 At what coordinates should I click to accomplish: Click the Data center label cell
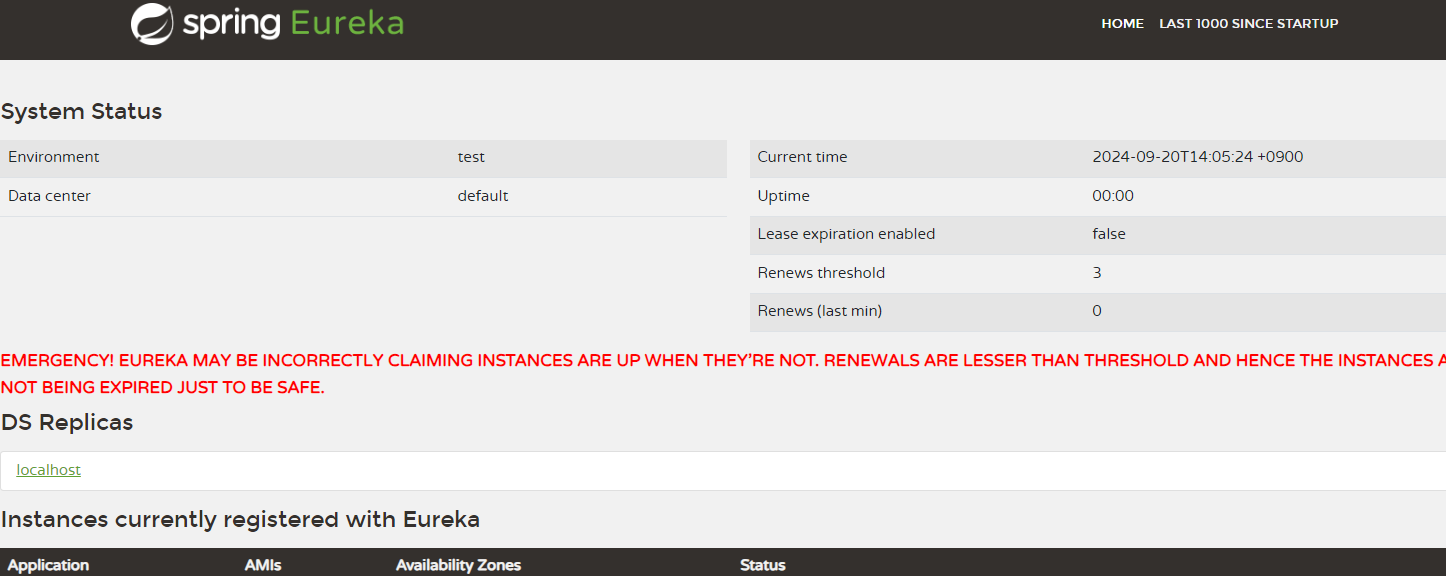(49, 196)
